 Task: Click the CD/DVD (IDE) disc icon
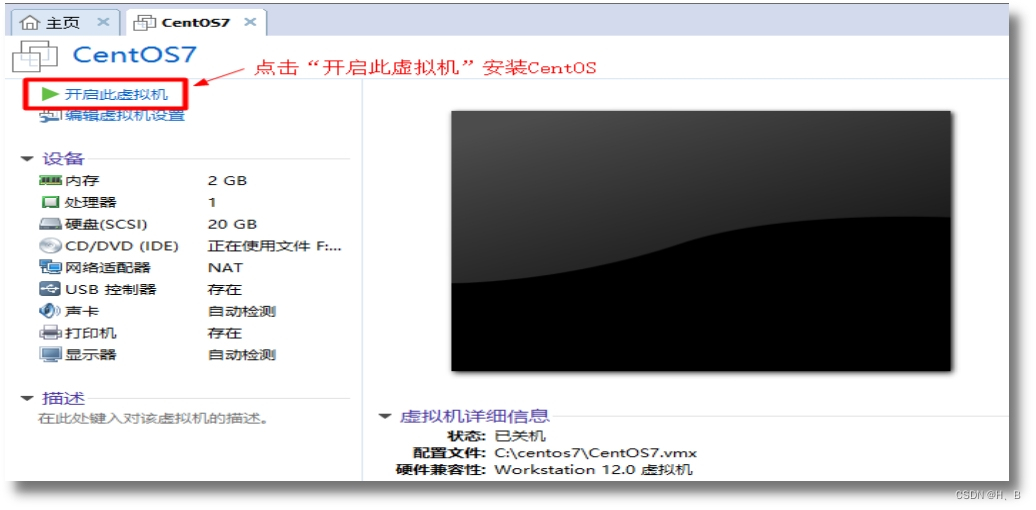coord(50,246)
